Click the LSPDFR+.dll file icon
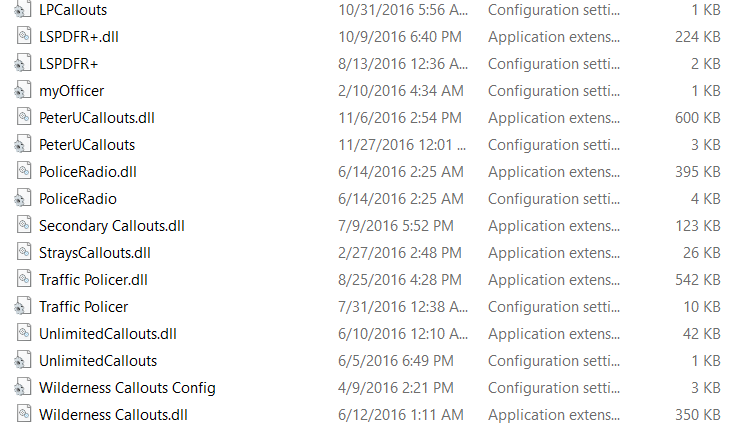Screen dimensions: 746x441 click(x=23, y=36)
